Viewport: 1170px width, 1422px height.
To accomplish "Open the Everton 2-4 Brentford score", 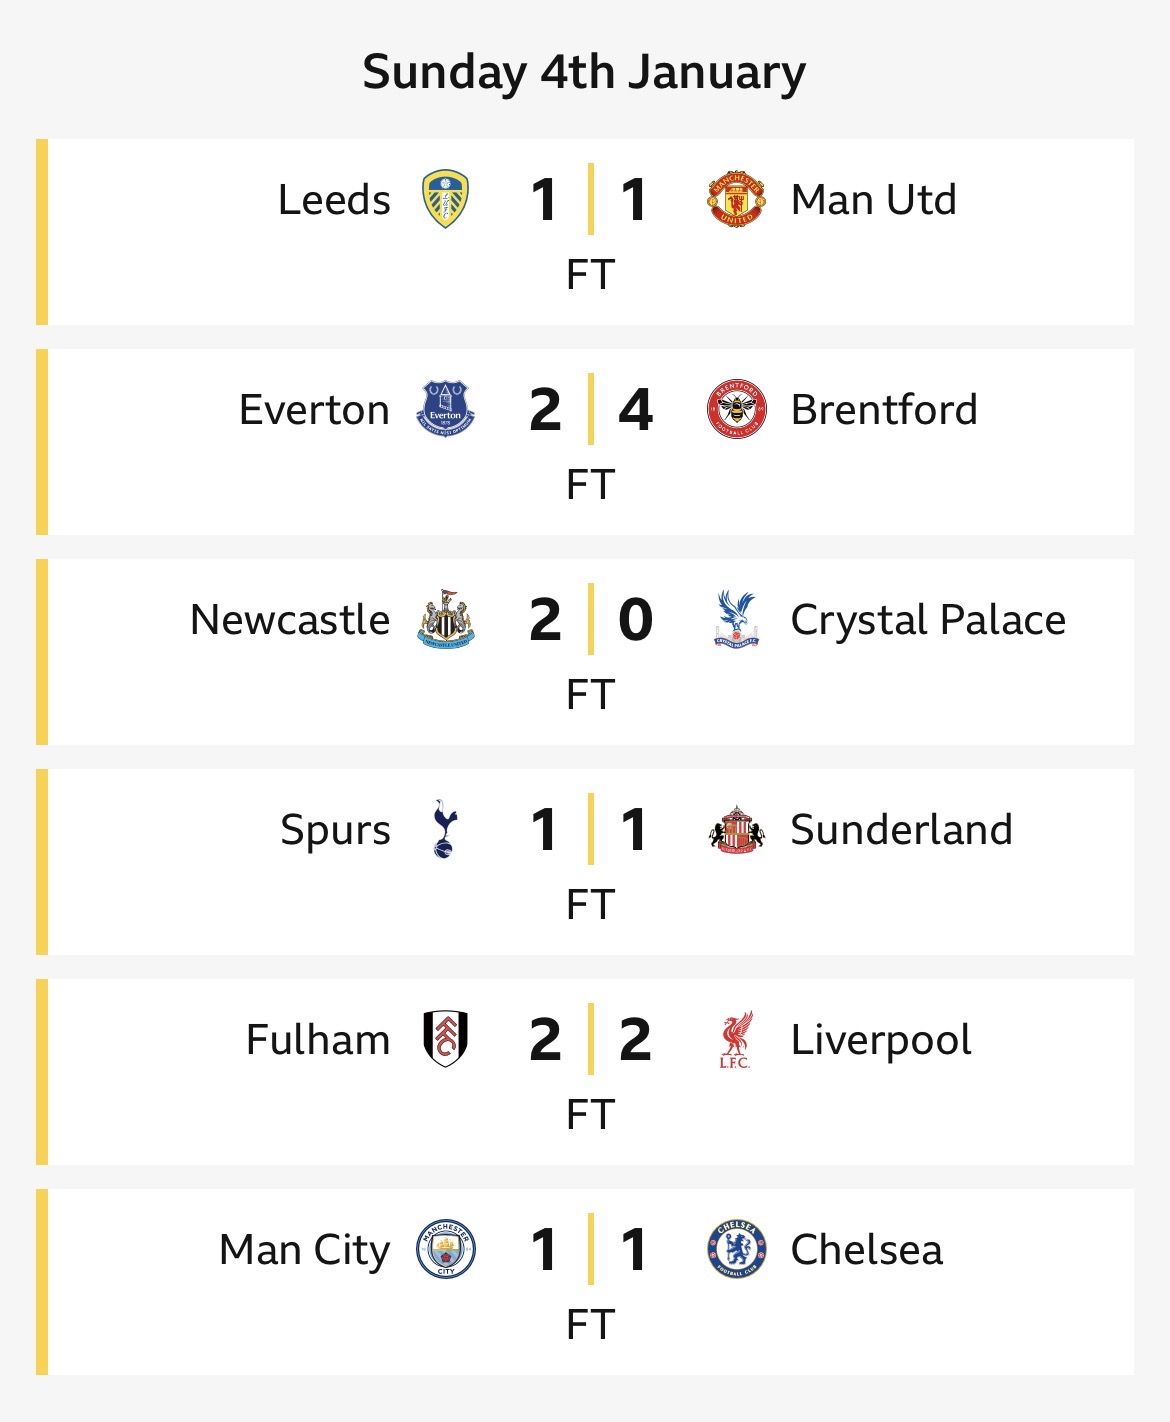I will click(x=591, y=409).
